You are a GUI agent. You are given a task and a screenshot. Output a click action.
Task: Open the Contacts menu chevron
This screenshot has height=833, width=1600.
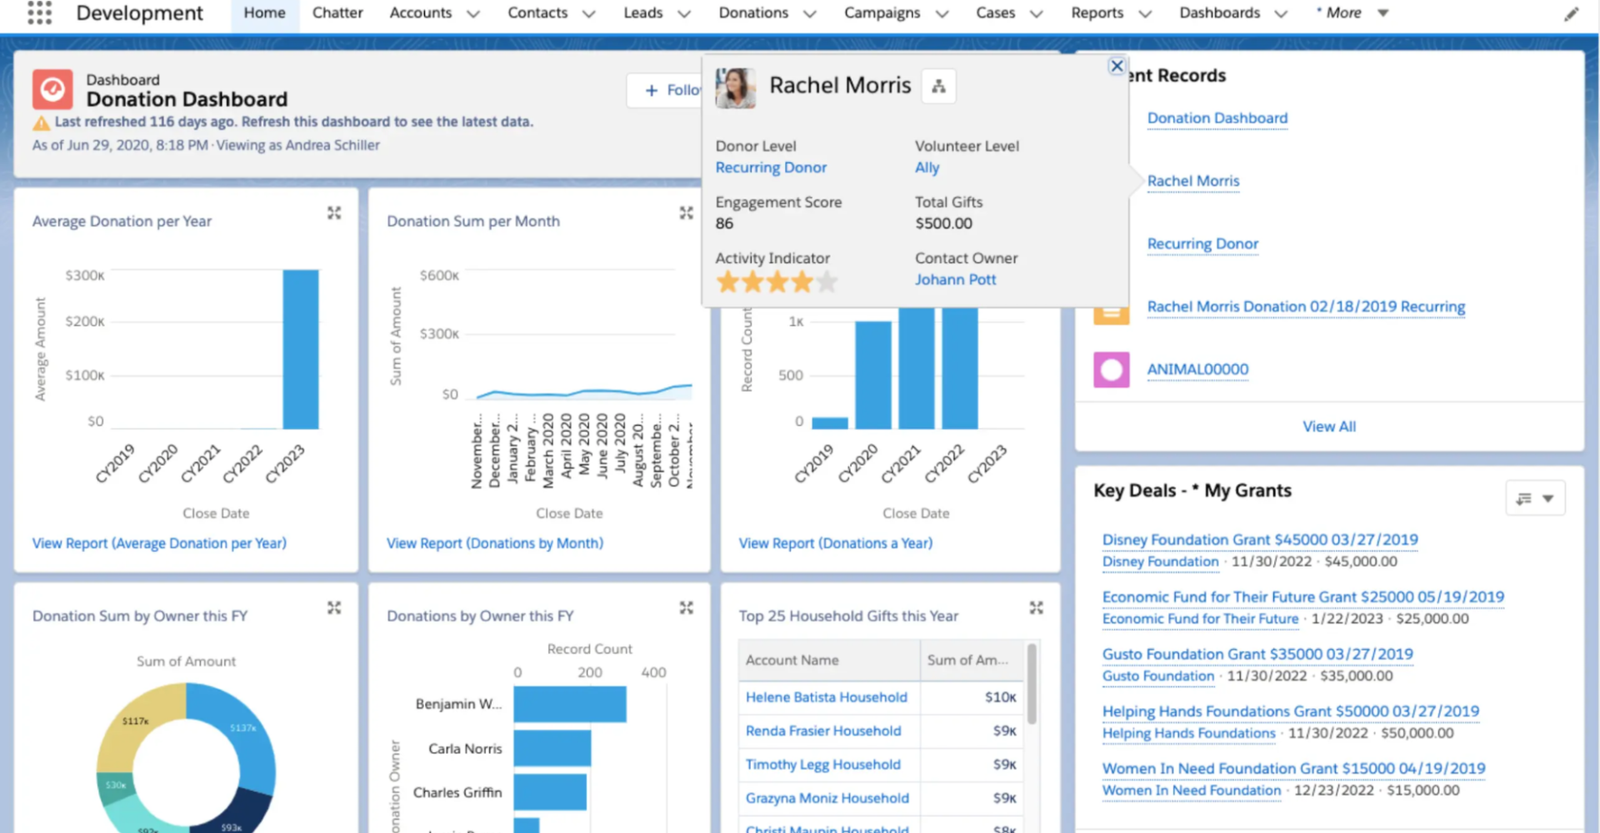click(x=589, y=14)
